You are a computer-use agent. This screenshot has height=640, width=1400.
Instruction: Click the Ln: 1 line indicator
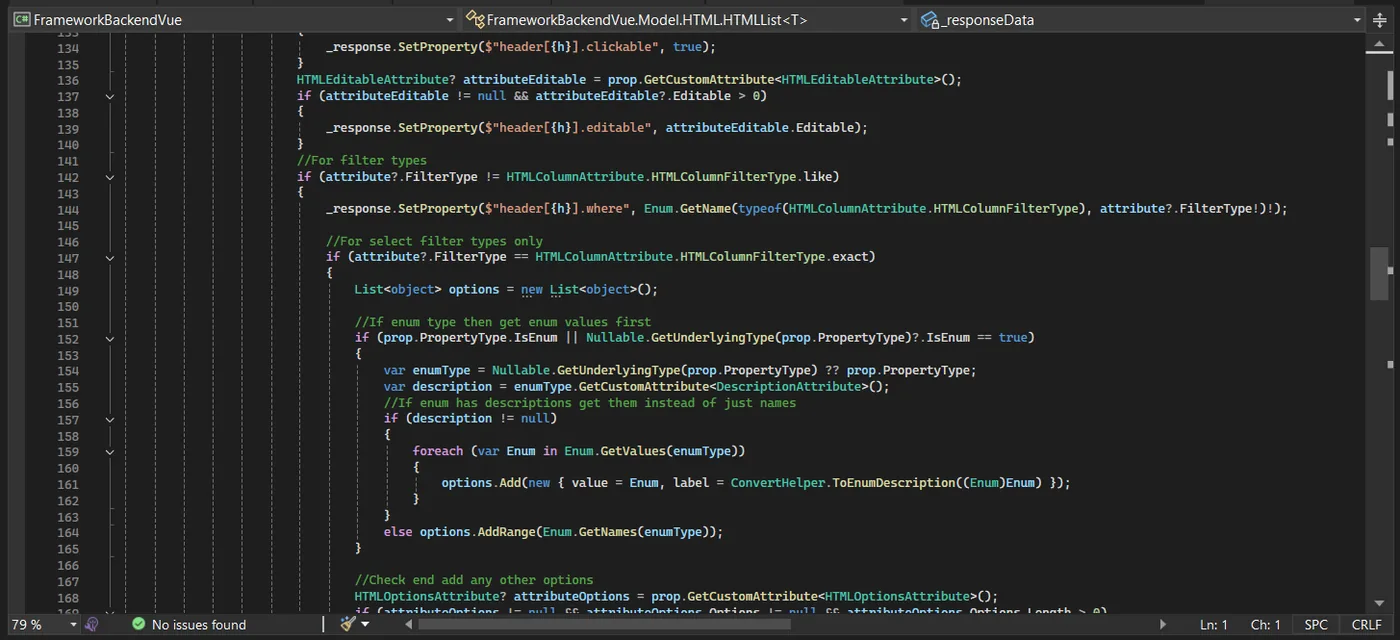1213,624
